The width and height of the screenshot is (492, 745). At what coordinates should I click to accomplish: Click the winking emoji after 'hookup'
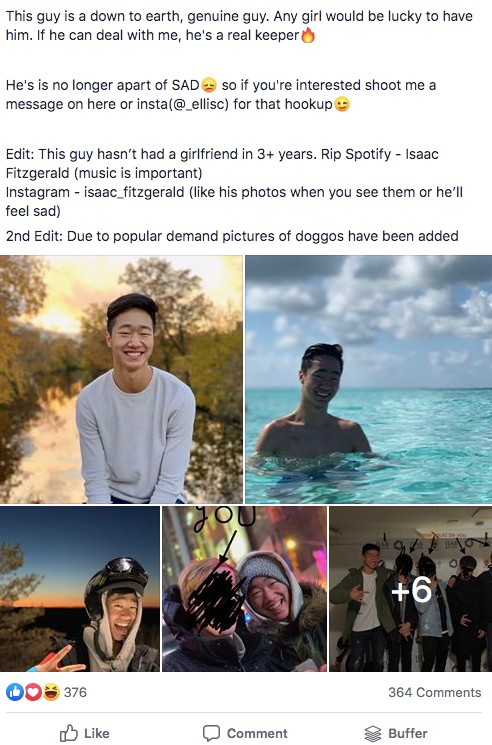click(x=342, y=104)
